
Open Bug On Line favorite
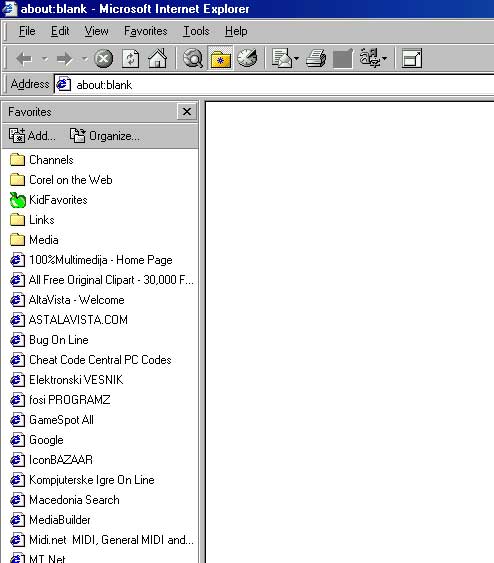point(49,340)
